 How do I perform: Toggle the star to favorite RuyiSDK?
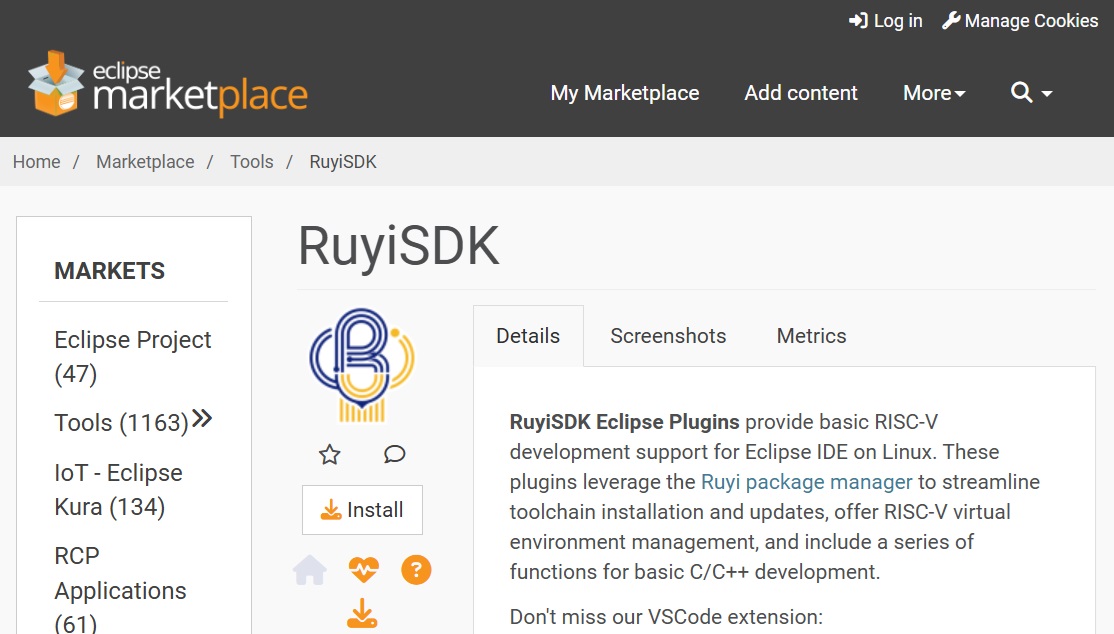(329, 454)
